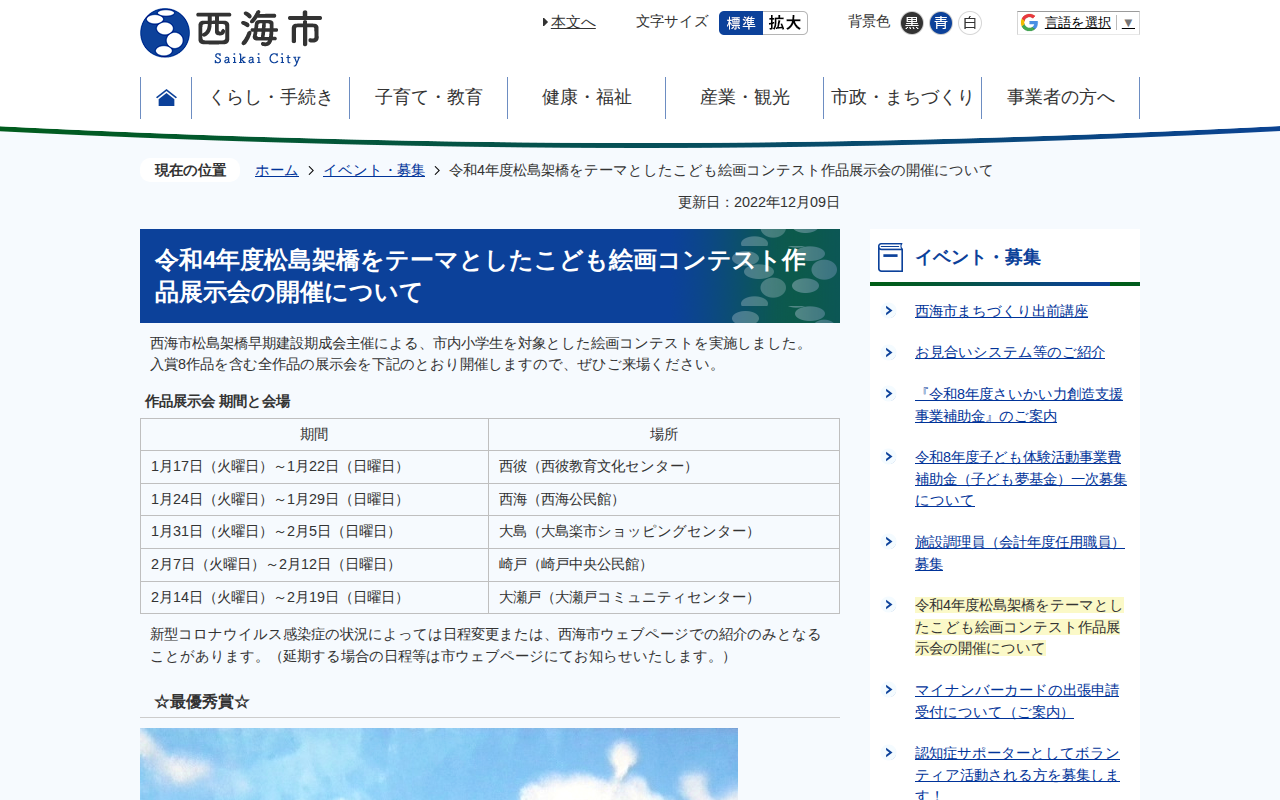Switch text size to 拡大

(785, 23)
